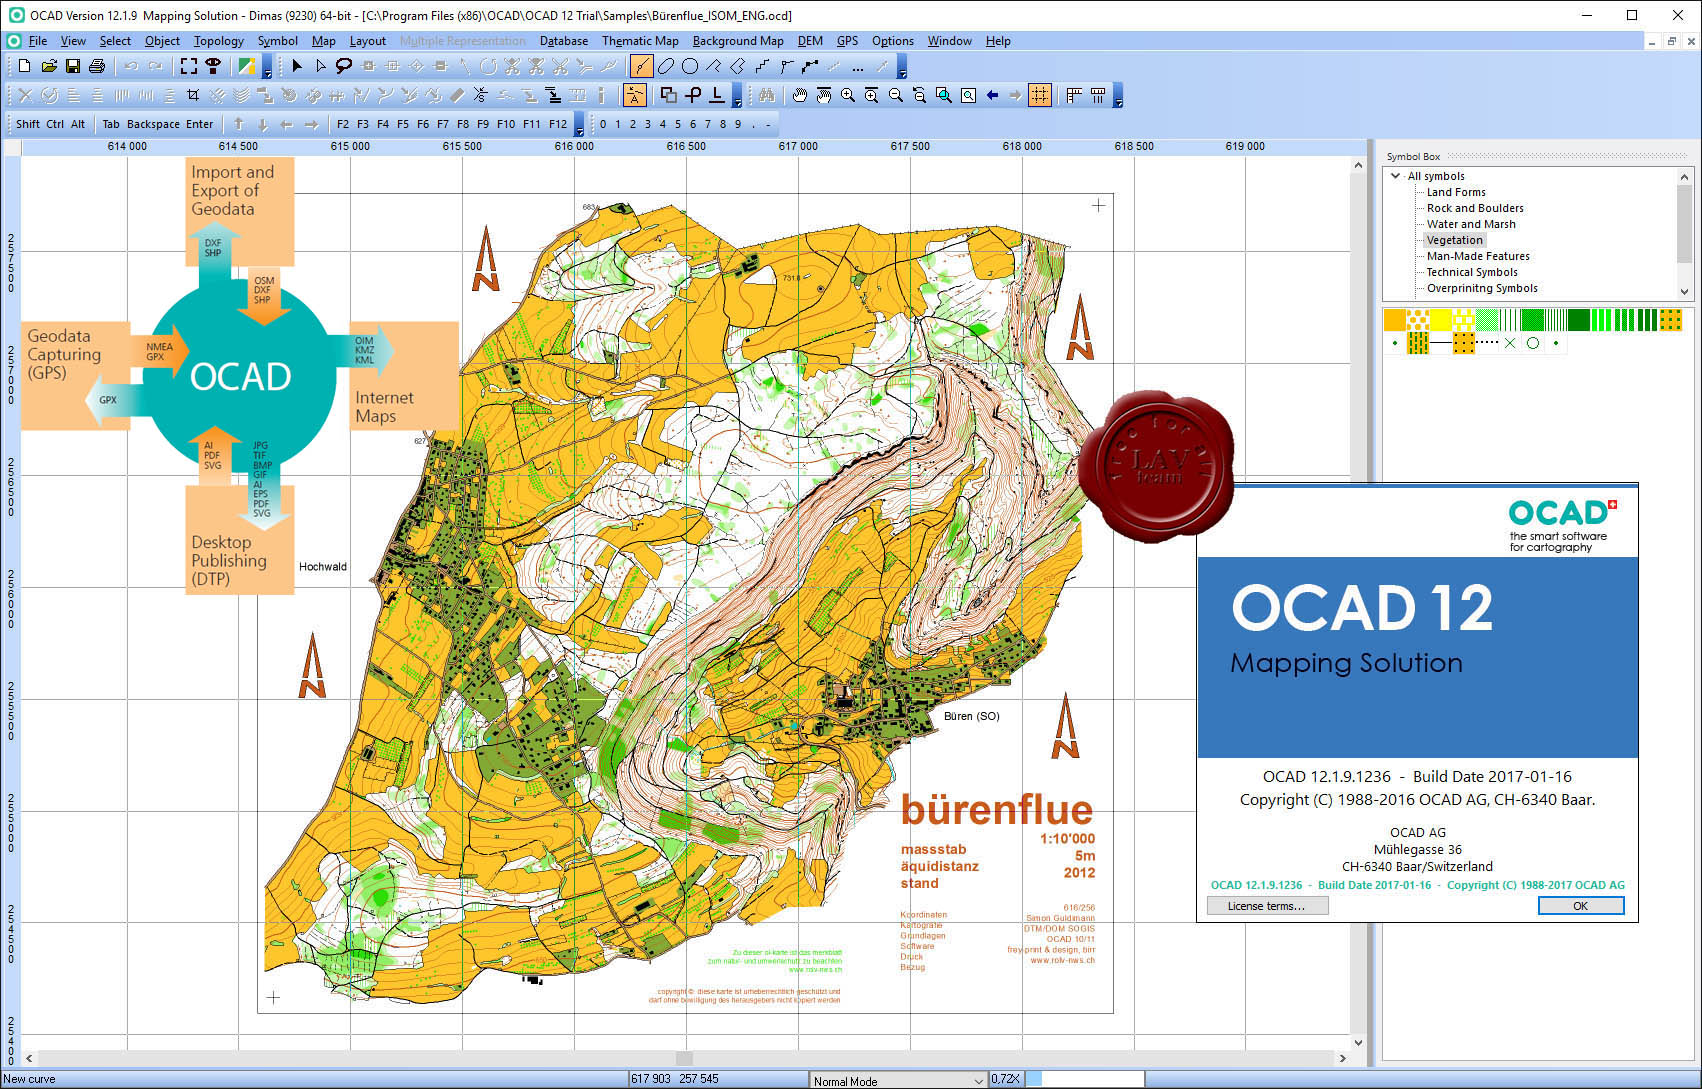Expand the function keys toolbar overflow
This screenshot has width=1702, height=1089.
pos(578,126)
